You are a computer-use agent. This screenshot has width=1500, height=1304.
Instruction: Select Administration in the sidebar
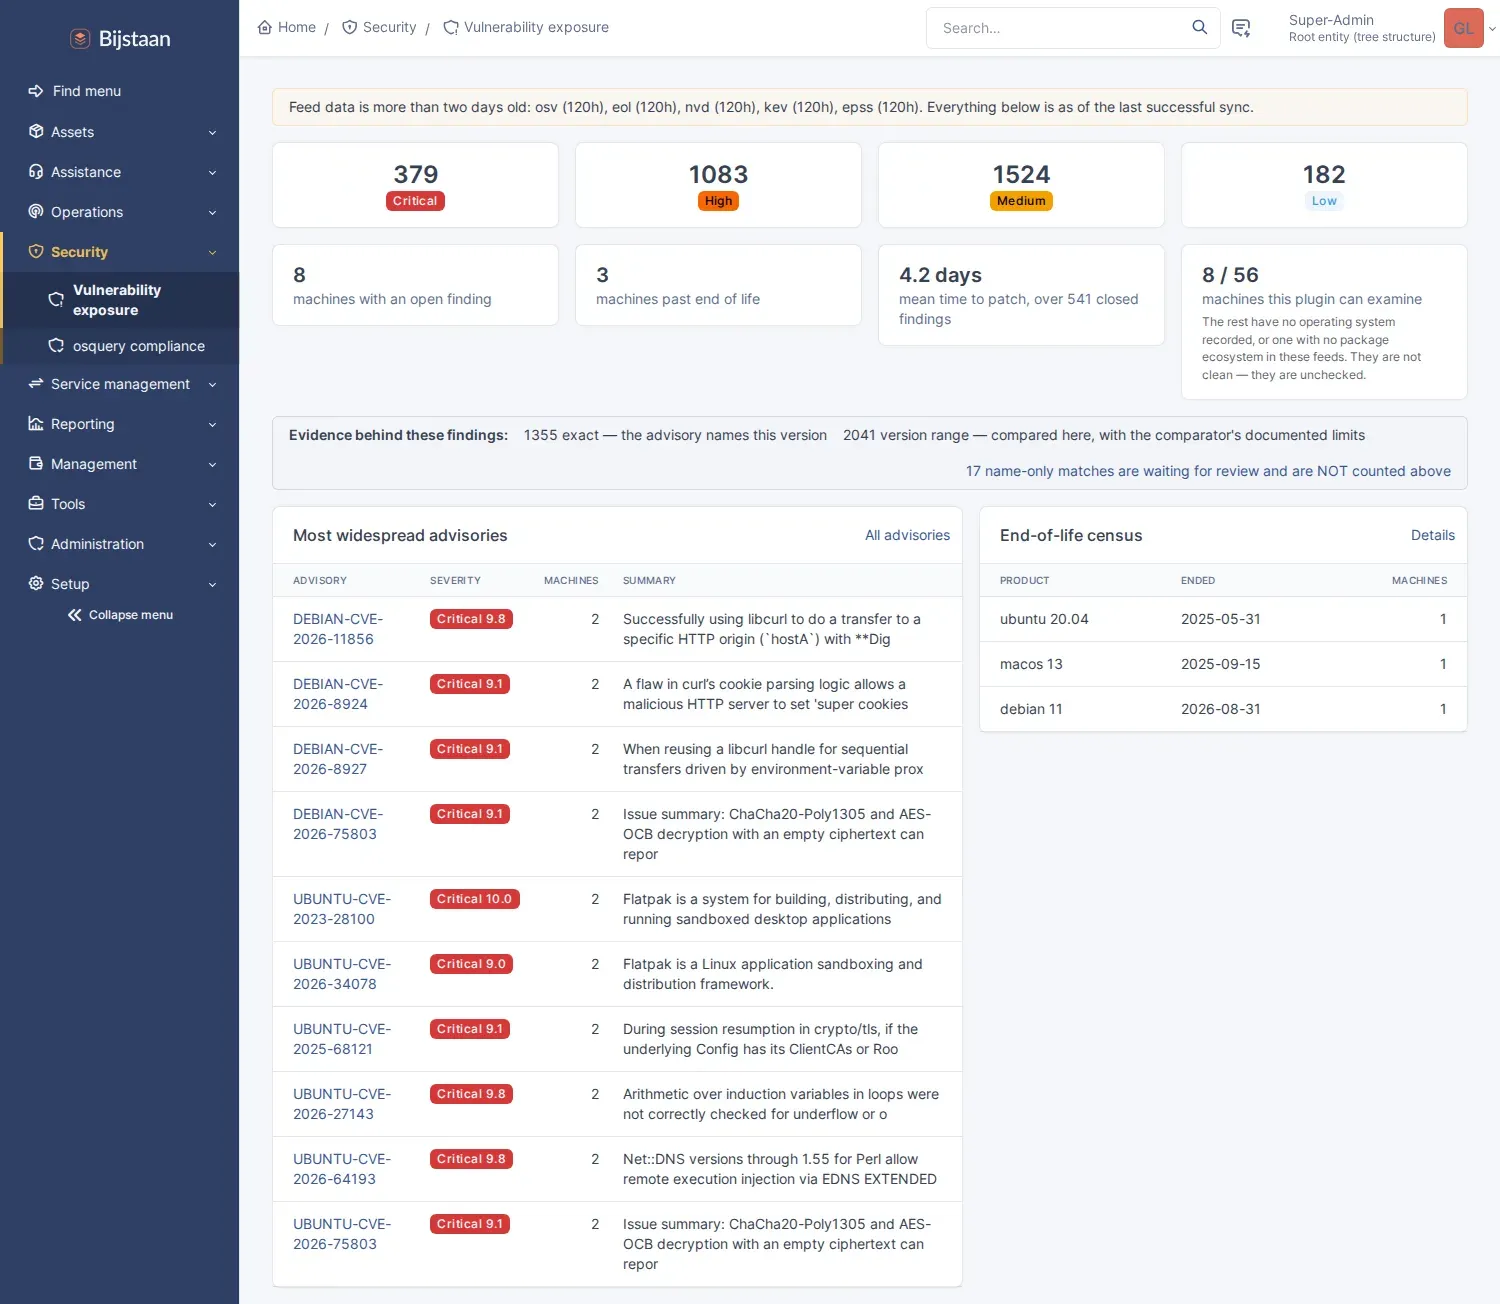[120, 544]
